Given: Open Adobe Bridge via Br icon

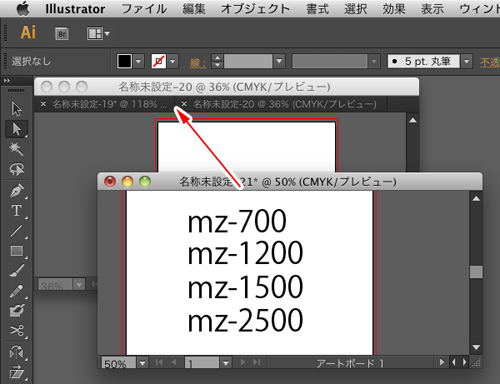Looking at the screenshot, I should tap(62, 34).
